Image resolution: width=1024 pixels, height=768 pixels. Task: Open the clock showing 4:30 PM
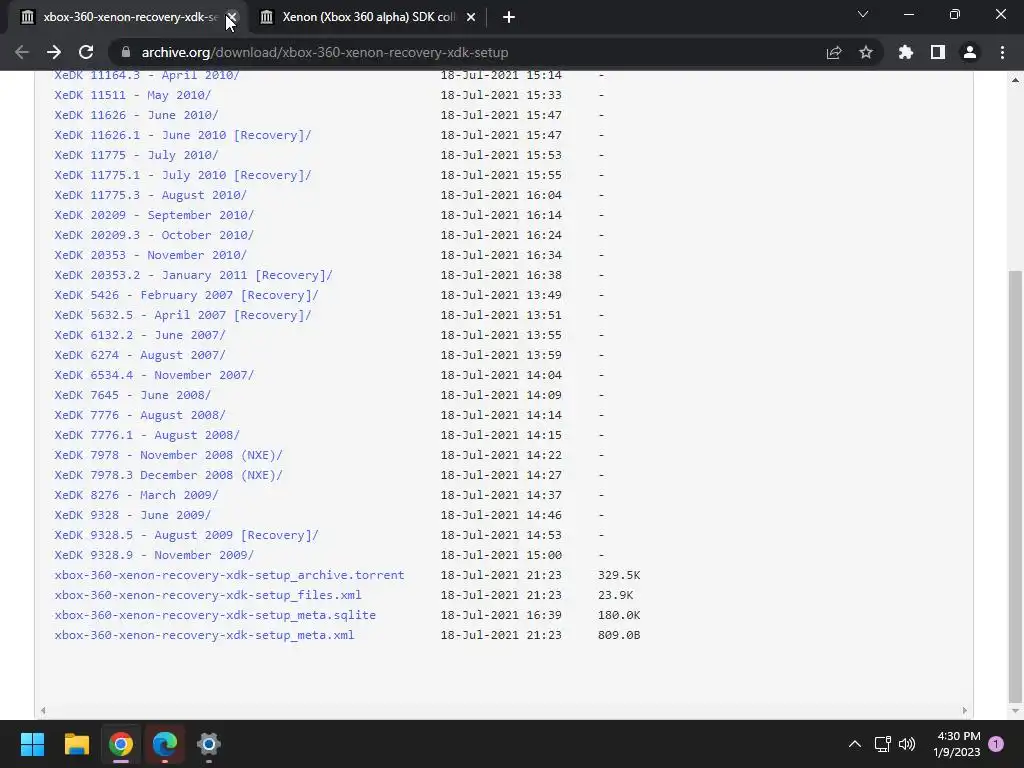(x=957, y=744)
